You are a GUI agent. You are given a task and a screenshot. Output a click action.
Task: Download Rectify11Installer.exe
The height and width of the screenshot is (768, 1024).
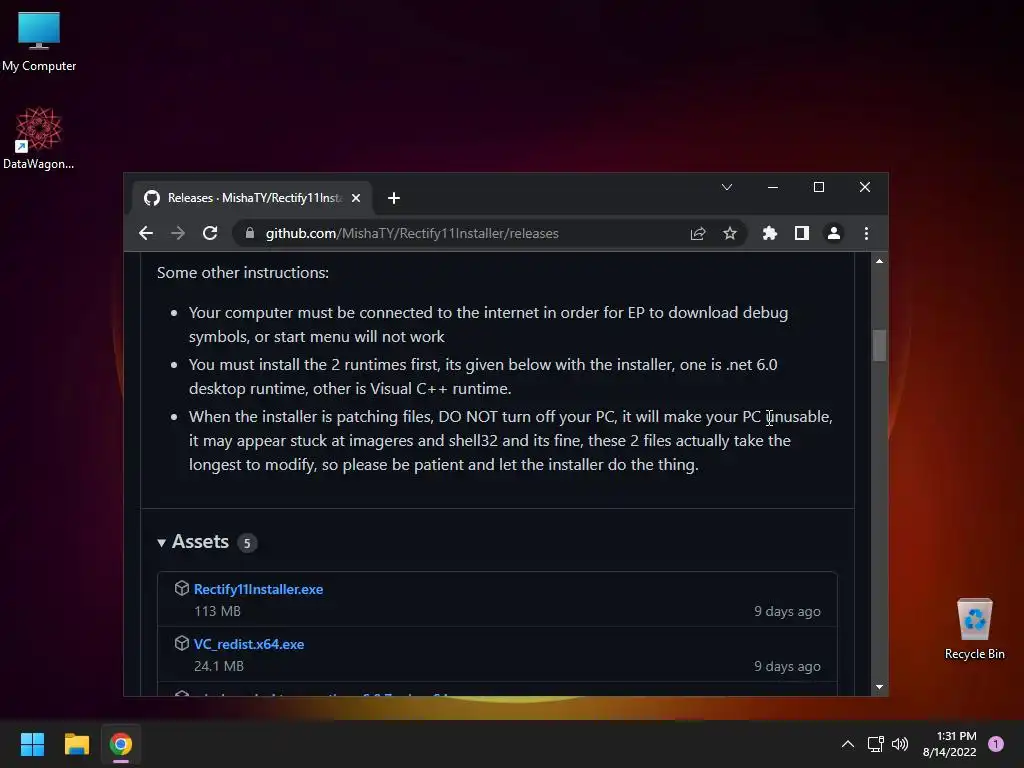(x=258, y=589)
